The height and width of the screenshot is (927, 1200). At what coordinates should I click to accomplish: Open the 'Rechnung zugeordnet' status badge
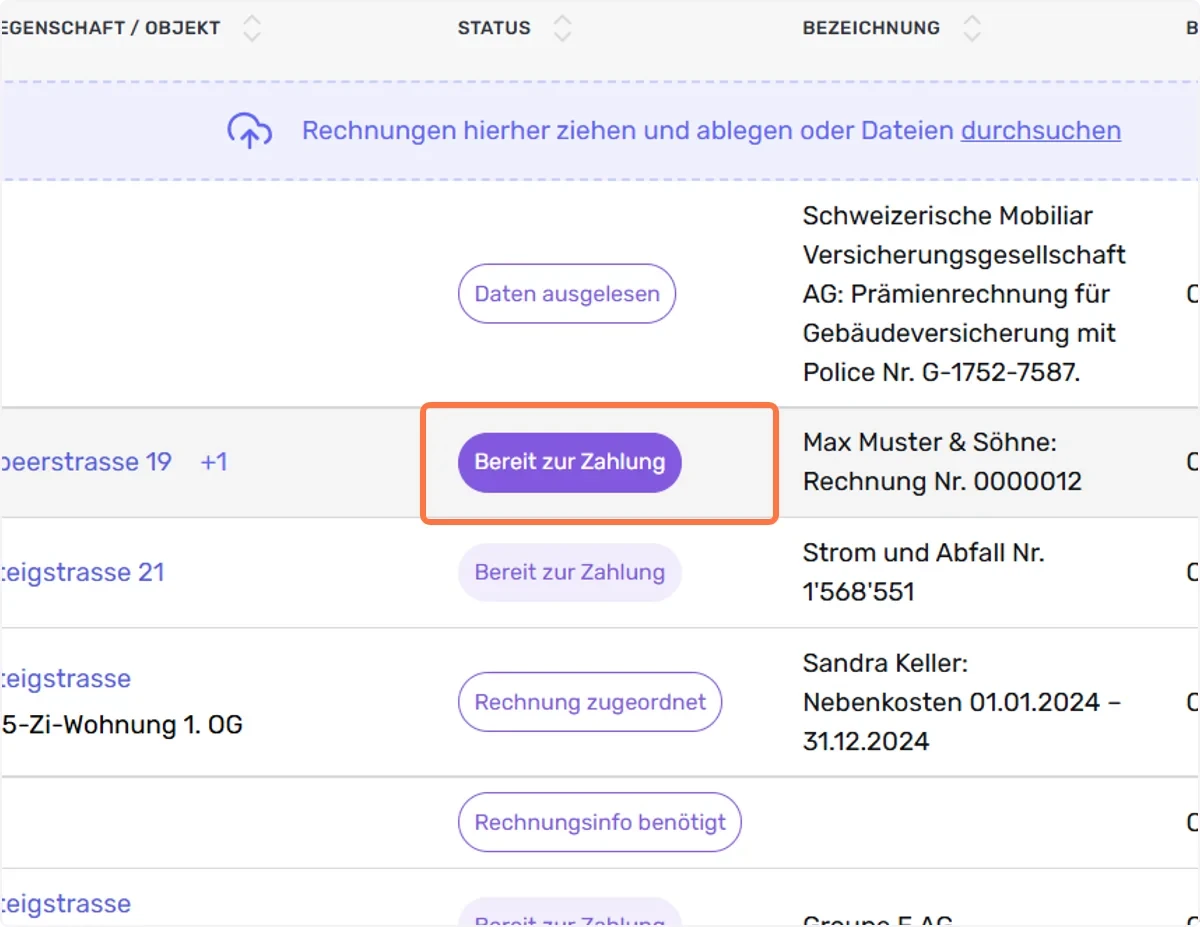tap(590, 702)
